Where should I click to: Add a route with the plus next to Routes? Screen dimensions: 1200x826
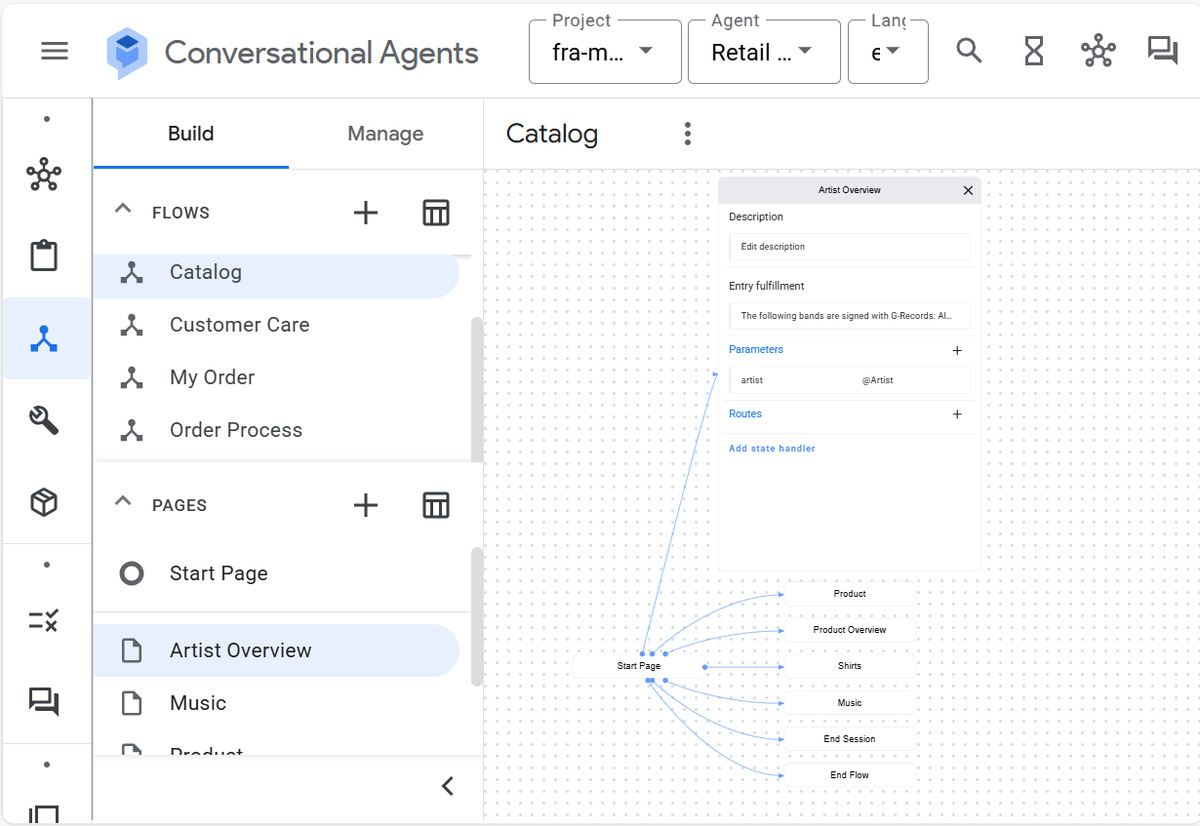pyautogui.click(x=957, y=413)
